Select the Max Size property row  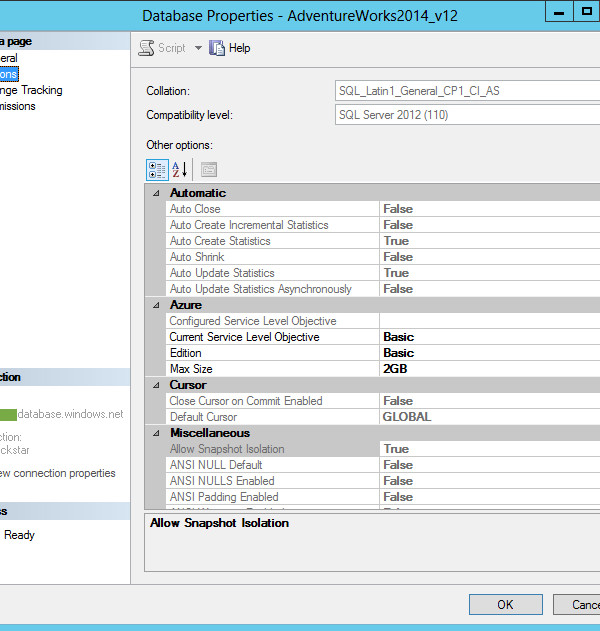point(383,369)
